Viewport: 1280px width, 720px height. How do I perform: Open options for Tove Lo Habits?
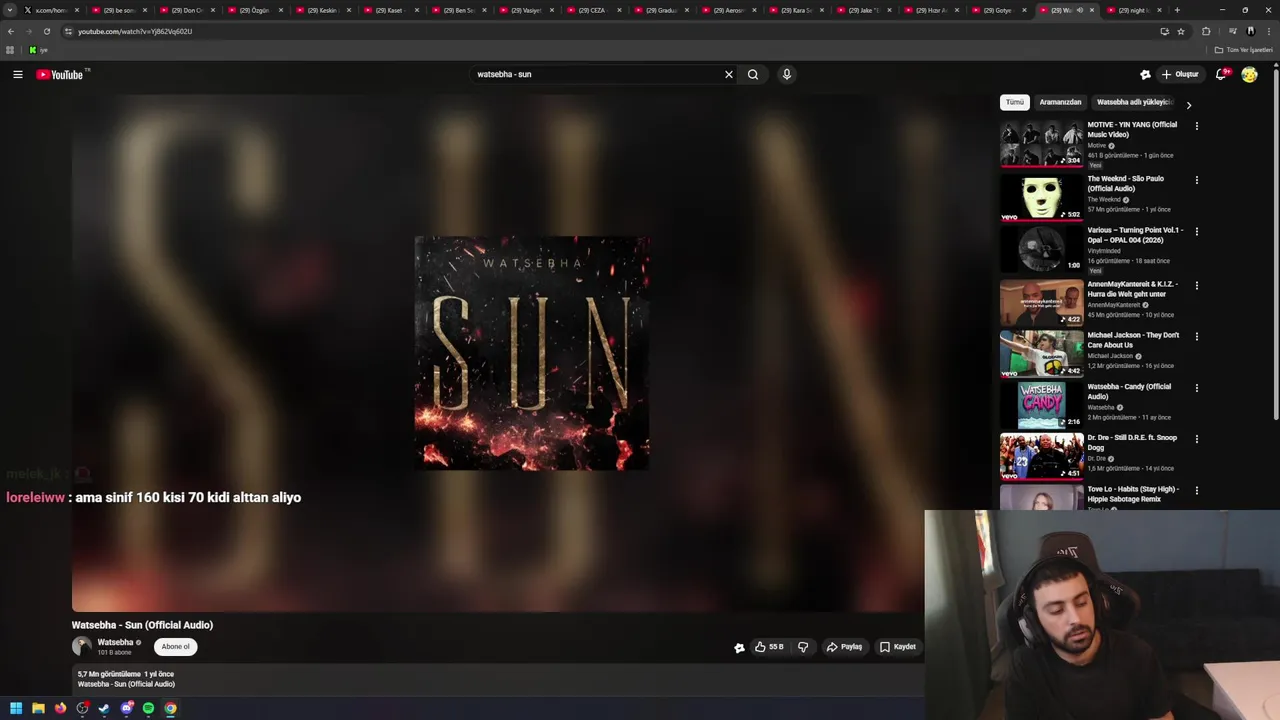1196,490
